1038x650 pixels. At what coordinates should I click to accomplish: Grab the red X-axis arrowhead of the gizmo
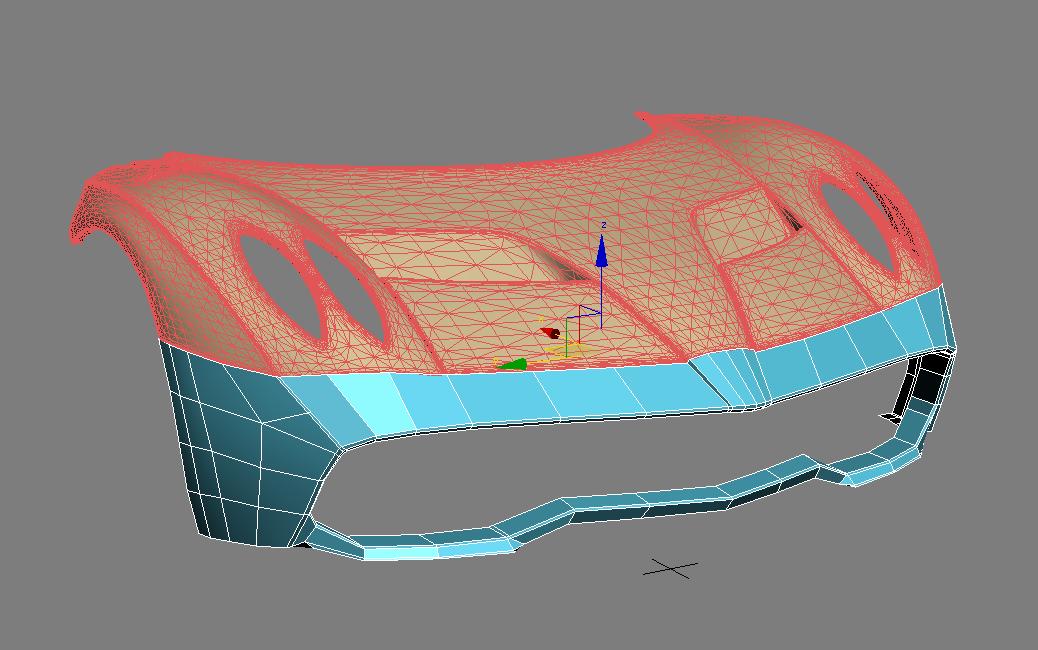(549, 332)
